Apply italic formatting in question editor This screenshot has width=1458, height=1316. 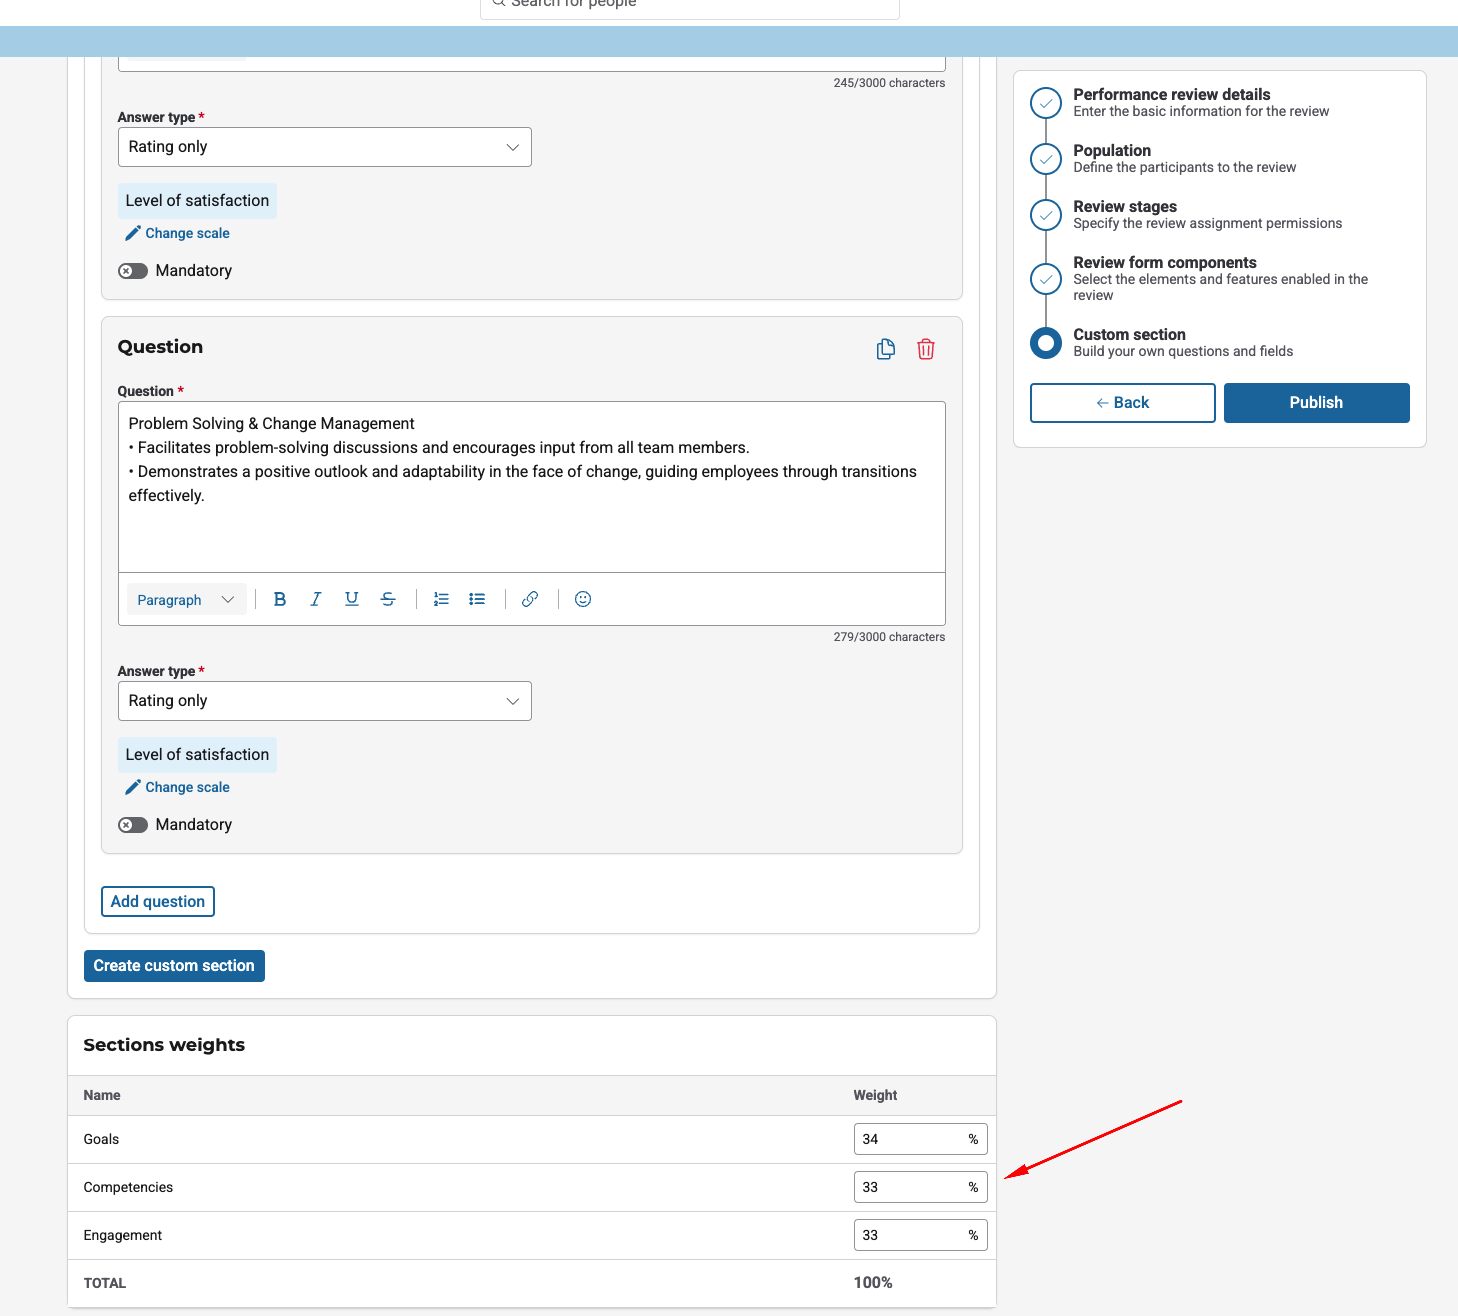coord(316,599)
